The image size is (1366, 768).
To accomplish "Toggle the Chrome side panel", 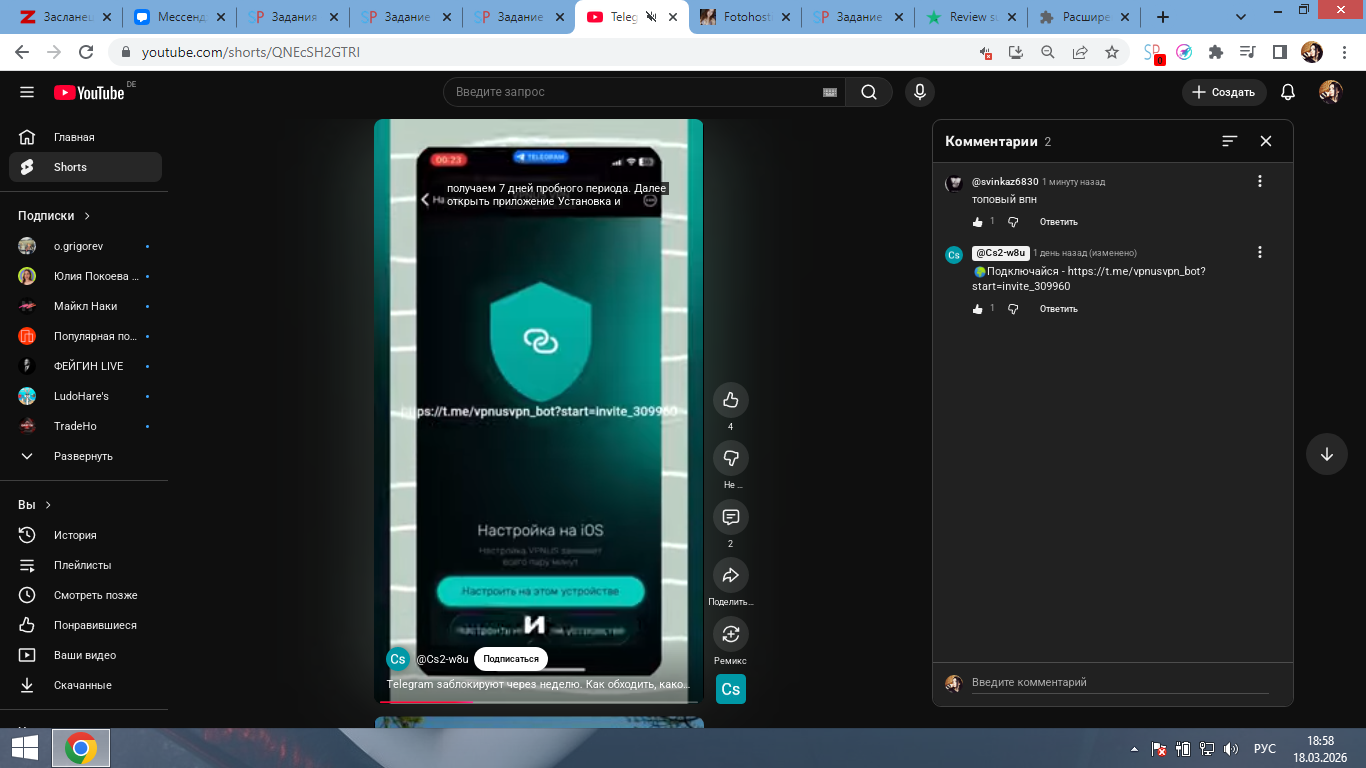I will pyautogui.click(x=1279, y=52).
